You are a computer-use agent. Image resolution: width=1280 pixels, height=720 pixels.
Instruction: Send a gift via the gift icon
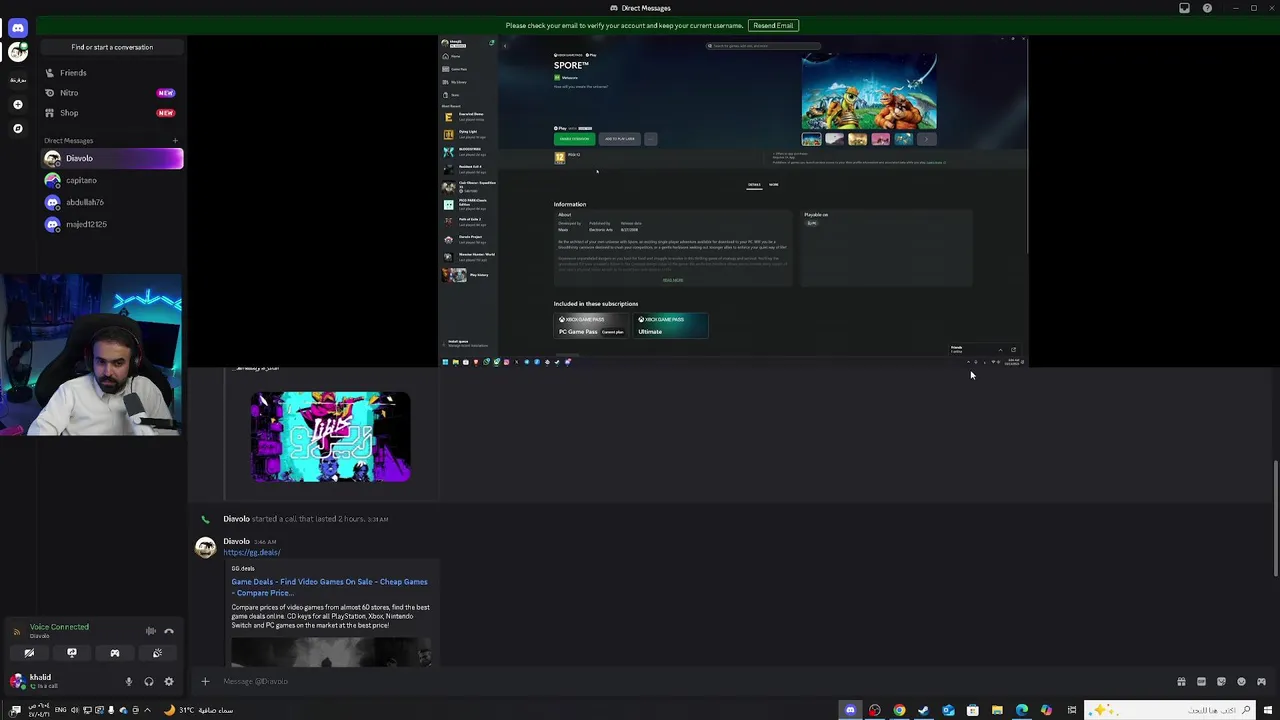click(1181, 682)
